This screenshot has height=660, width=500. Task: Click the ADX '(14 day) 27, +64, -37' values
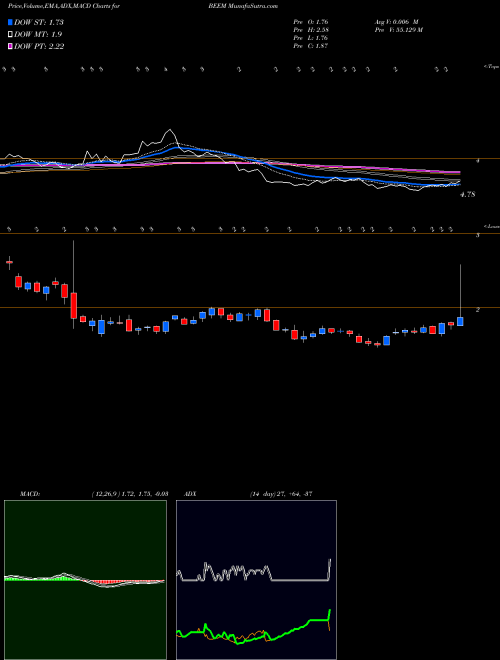pos(281,494)
